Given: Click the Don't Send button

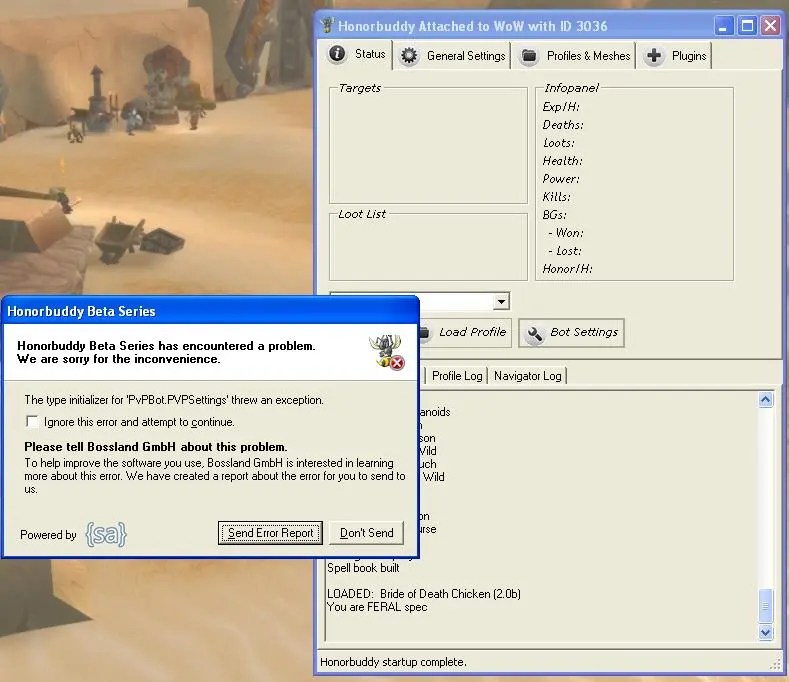Looking at the screenshot, I should click(366, 533).
